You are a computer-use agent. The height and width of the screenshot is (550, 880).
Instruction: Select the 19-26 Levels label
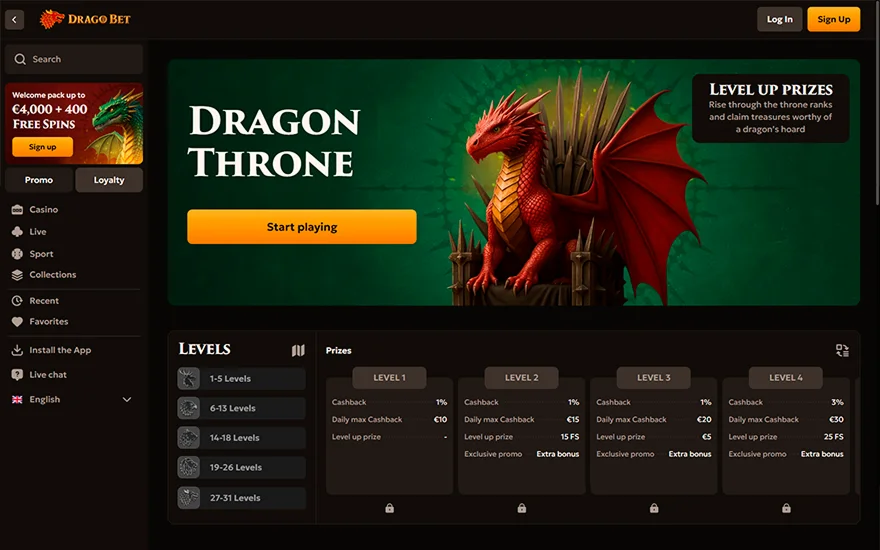click(x=236, y=468)
